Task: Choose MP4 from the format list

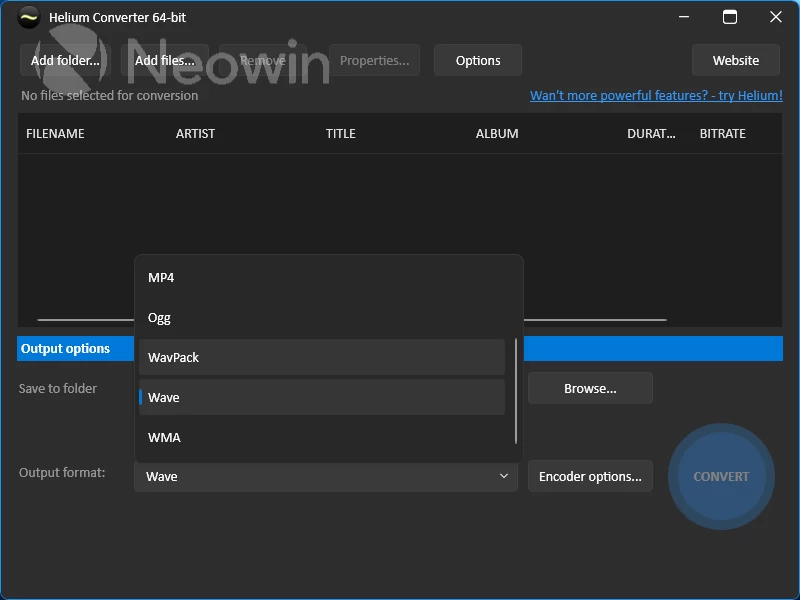Action: [322, 278]
